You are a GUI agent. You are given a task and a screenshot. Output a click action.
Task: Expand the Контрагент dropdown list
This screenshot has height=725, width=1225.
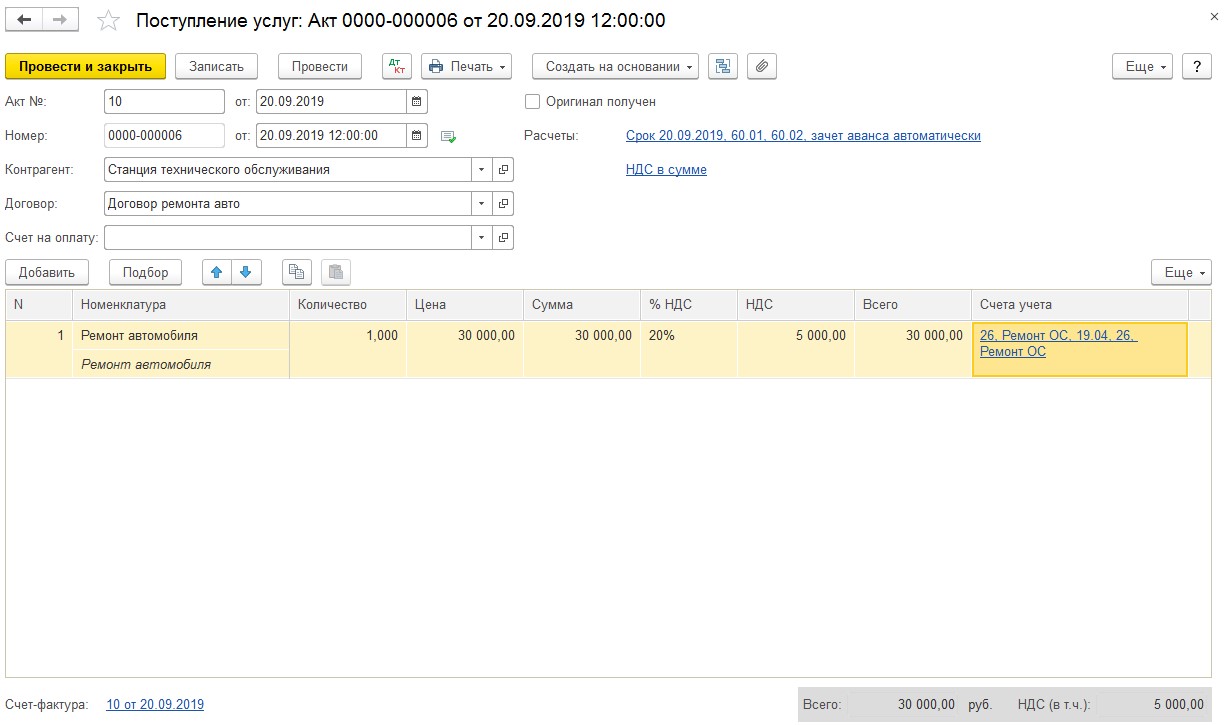[481, 170]
